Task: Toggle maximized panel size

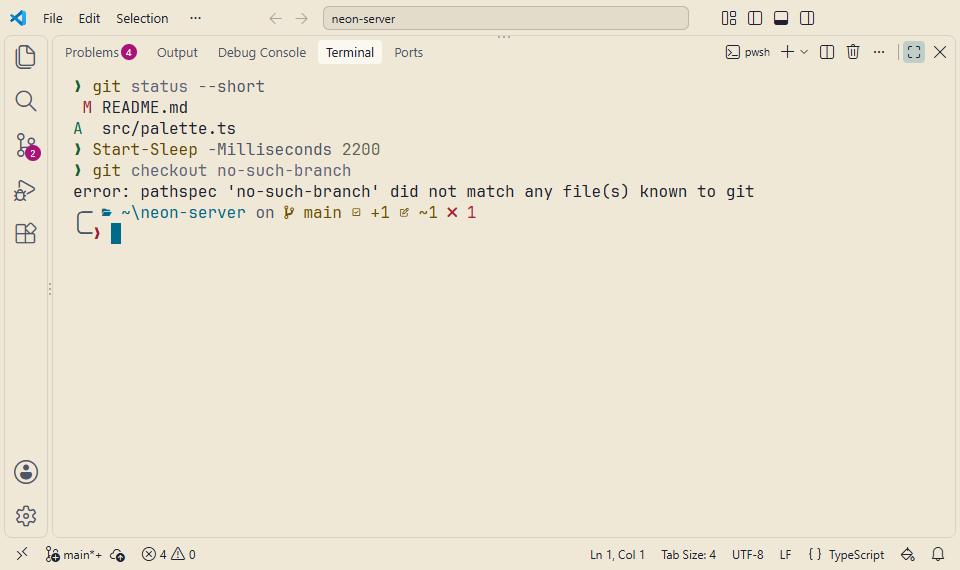Action: 913,52
